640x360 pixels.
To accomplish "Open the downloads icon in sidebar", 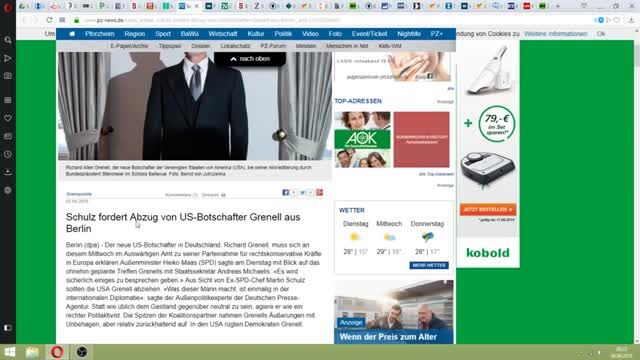I will tap(8, 172).
